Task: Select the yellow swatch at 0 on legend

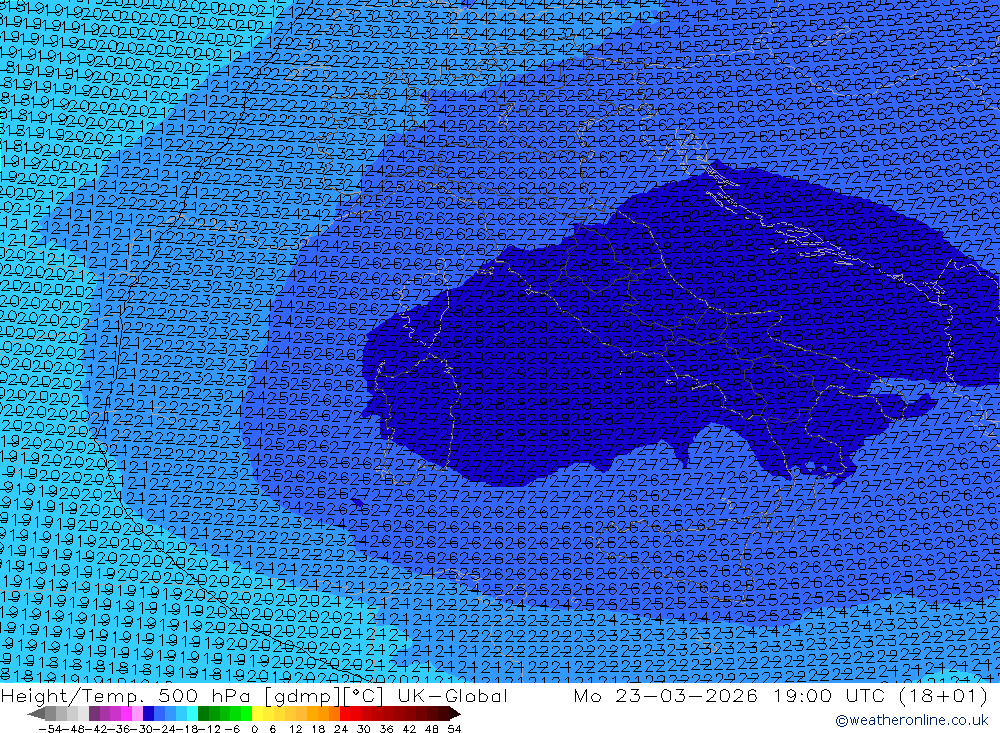Action: tap(258, 714)
